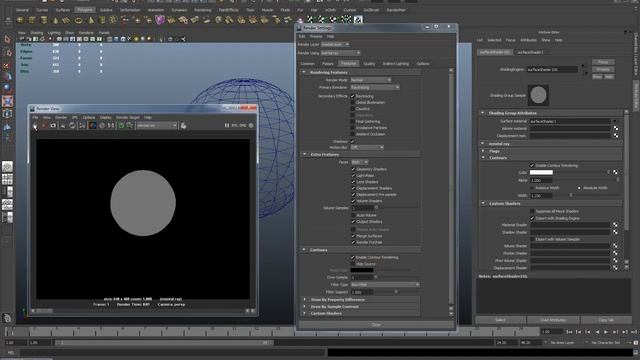
Task: Click the red Render Region icon in Render View
Action: click(44, 126)
